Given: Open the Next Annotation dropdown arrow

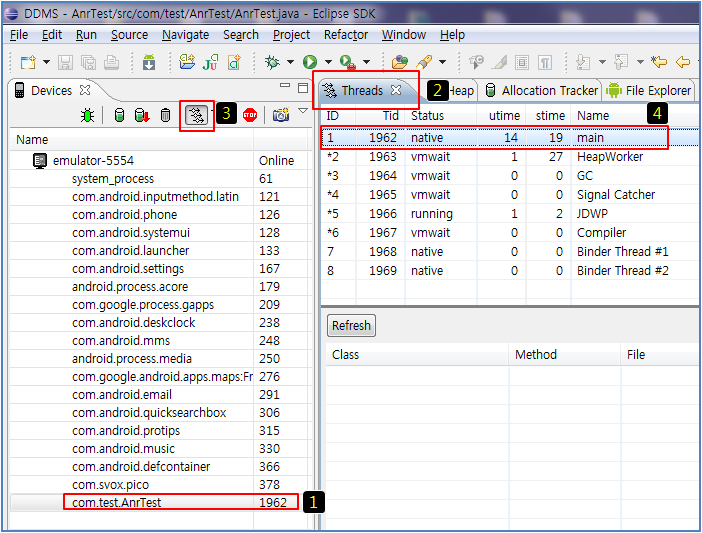Looking at the screenshot, I should click(x=602, y=62).
